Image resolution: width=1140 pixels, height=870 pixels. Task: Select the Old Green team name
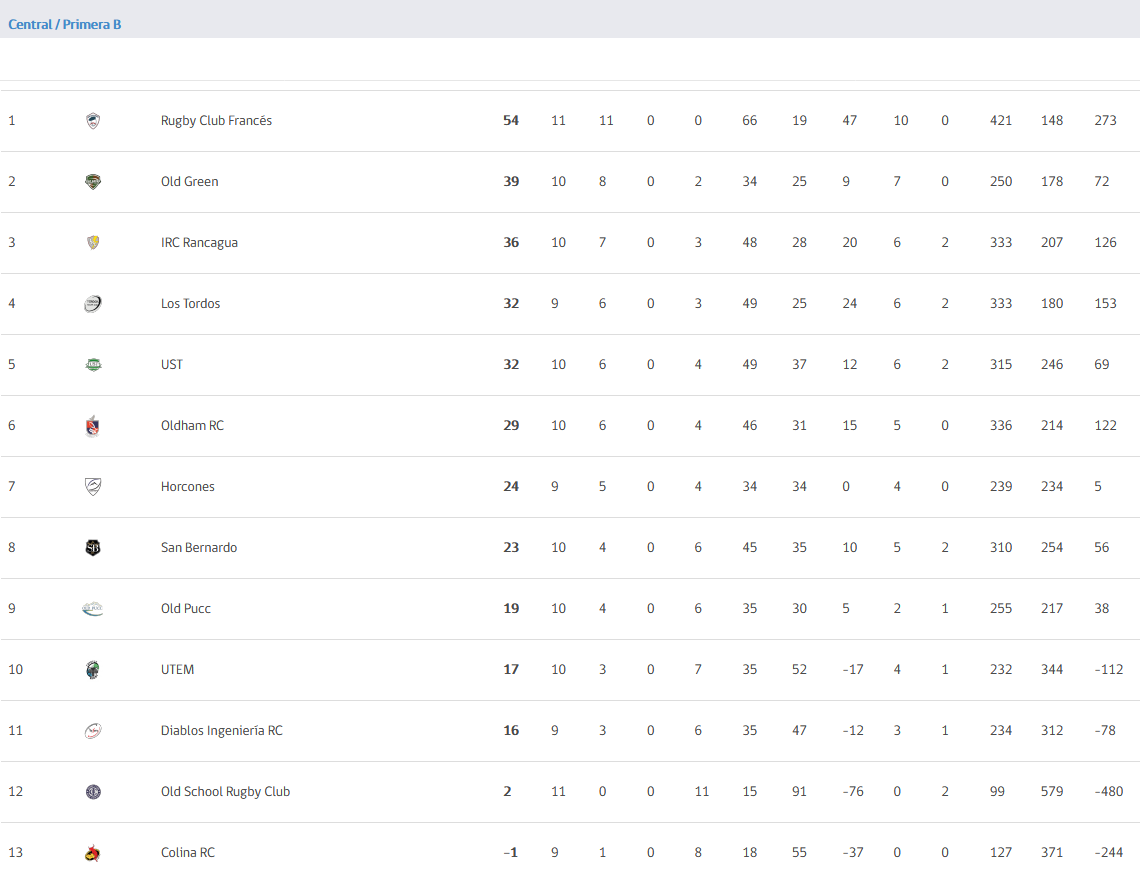189,182
